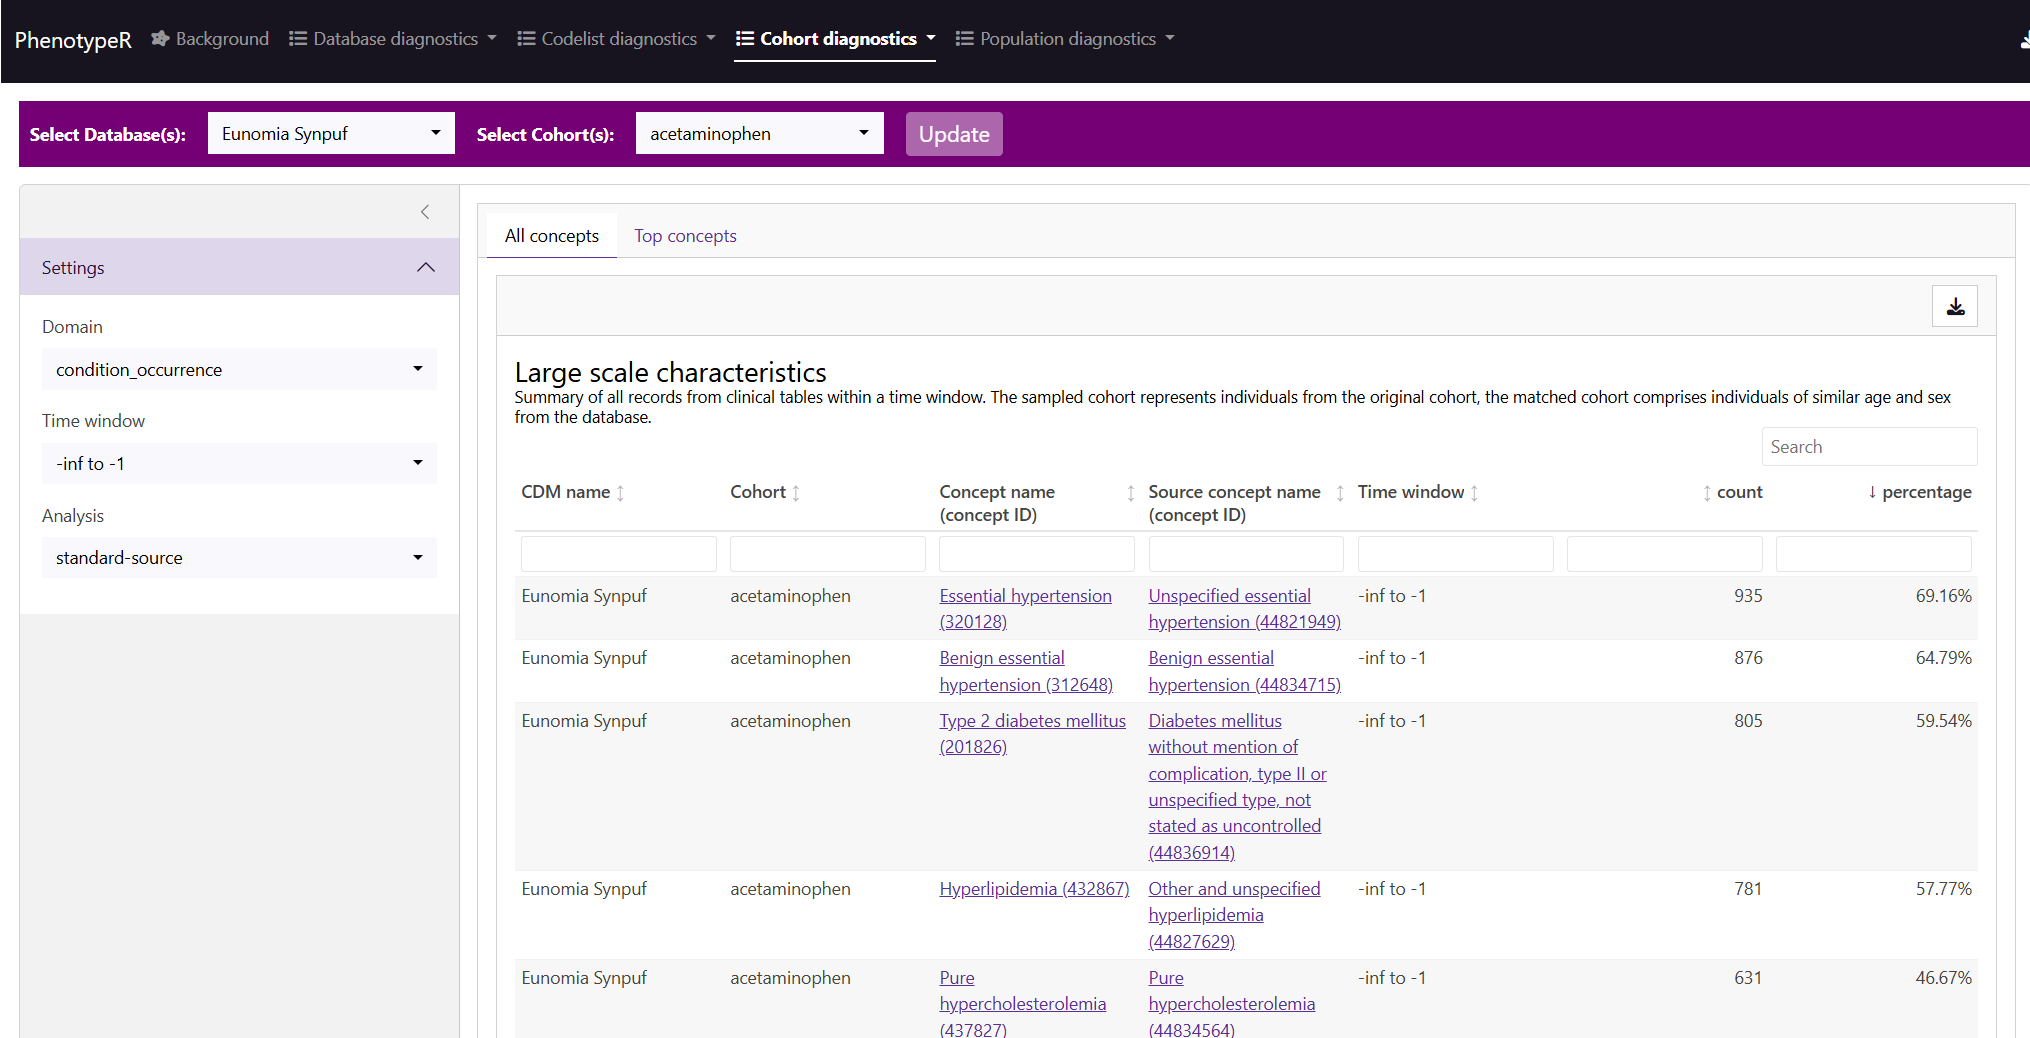The height and width of the screenshot is (1038, 2030).
Task: Switch to the Top concepts tab
Action: (685, 236)
